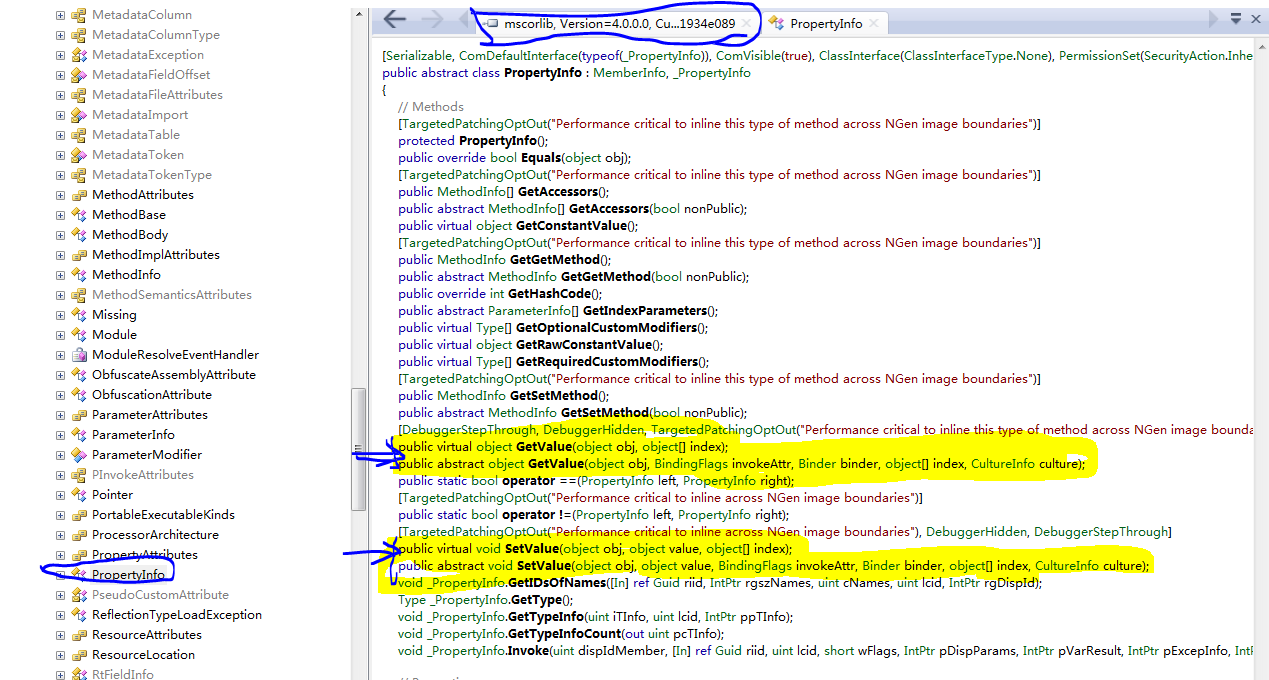Select the PseudoCustomAttribute tree row
This screenshot has width=1269, height=680.
(x=160, y=595)
